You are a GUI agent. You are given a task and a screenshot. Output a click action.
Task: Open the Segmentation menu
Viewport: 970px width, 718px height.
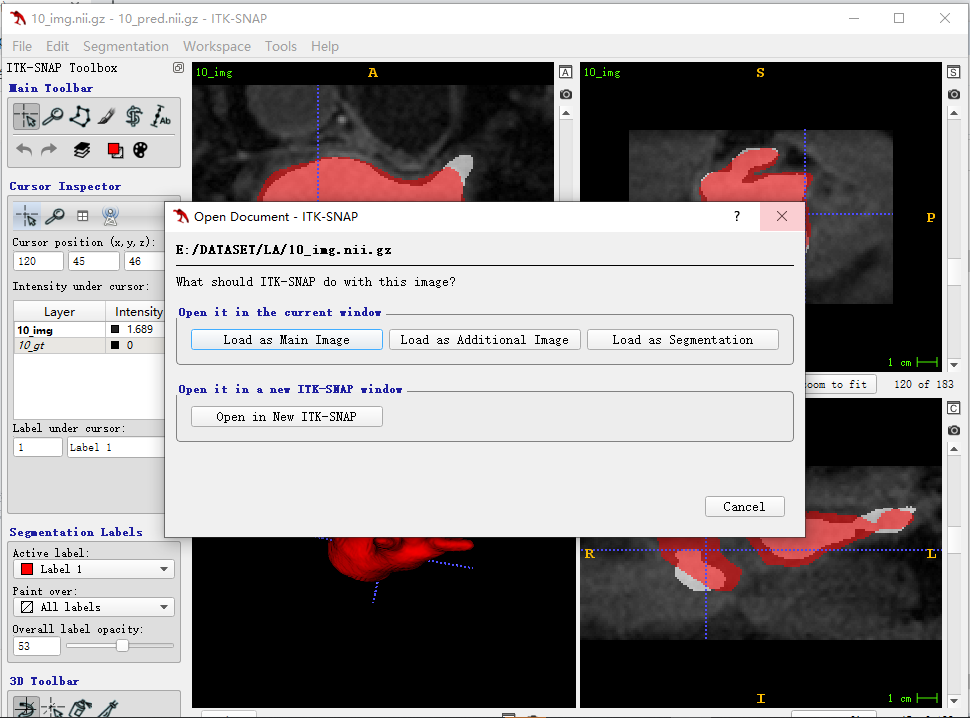point(126,46)
